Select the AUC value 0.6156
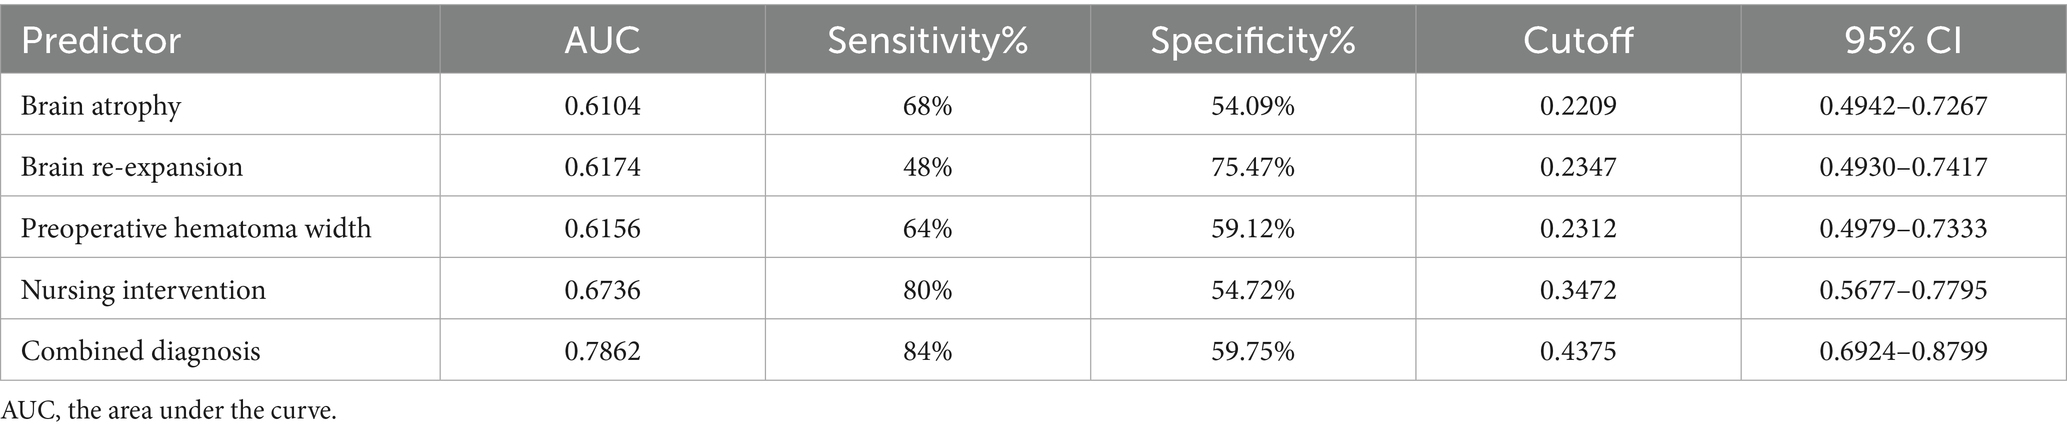The height and width of the screenshot is (432, 2067). [602, 228]
